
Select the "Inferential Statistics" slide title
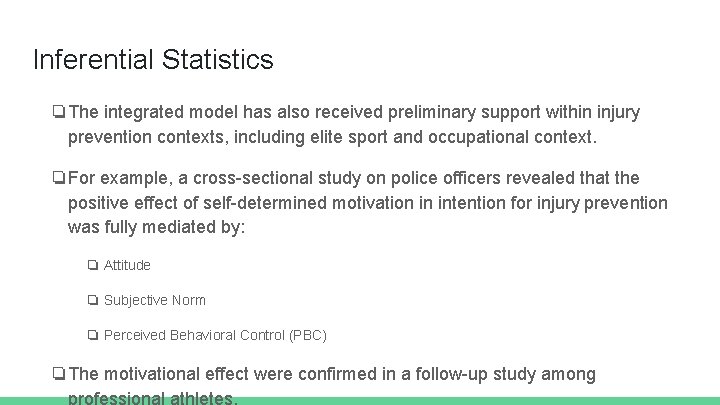(x=153, y=60)
